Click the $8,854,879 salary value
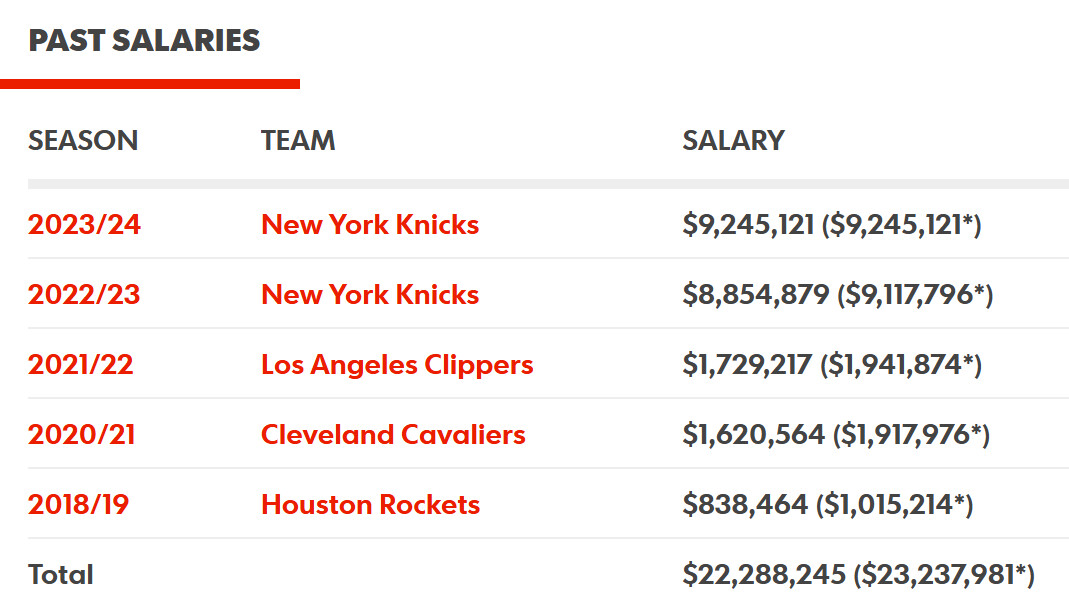This screenshot has width=1069, height=602. tap(755, 295)
